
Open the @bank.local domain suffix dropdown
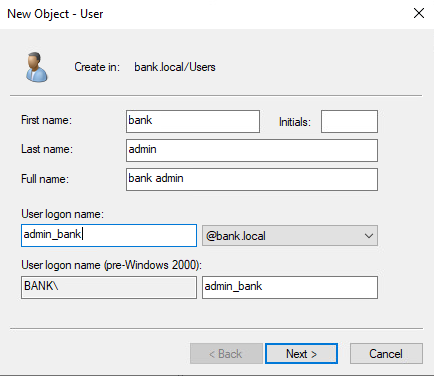[290, 236]
